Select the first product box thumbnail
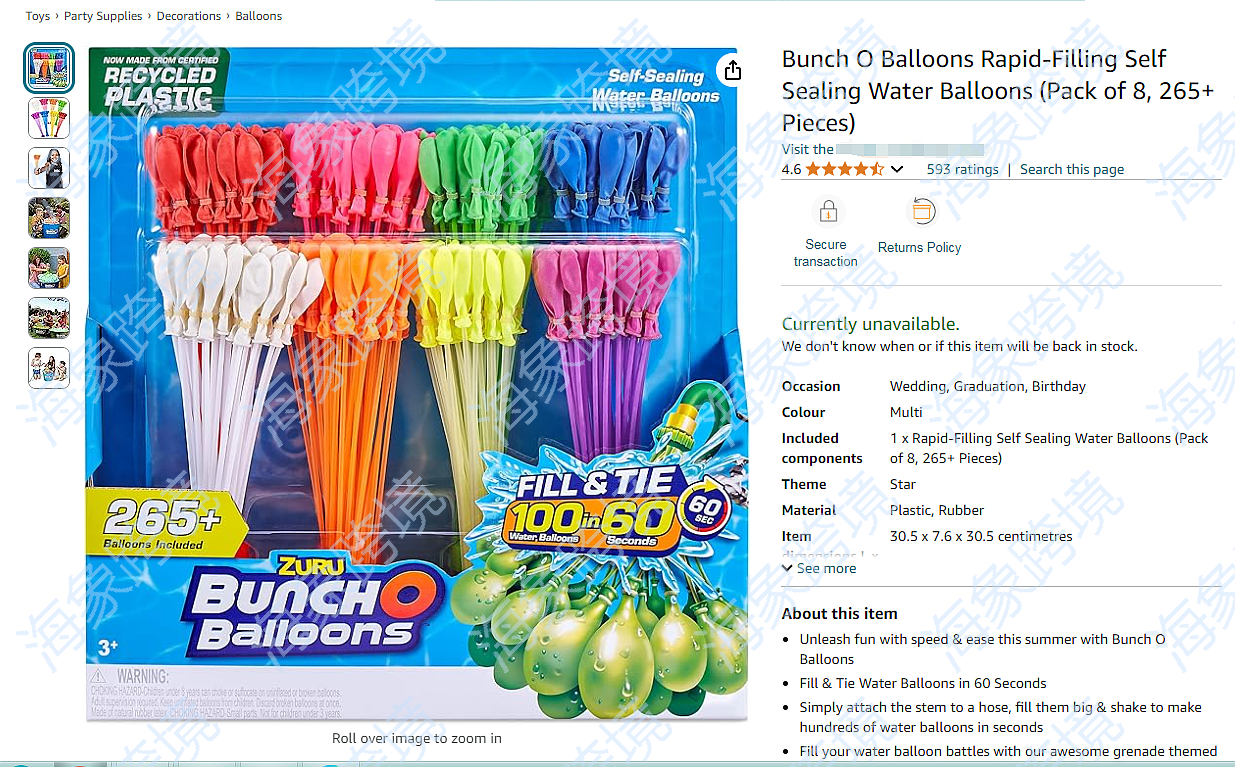This screenshot has height=767, width=1235. 49,68
